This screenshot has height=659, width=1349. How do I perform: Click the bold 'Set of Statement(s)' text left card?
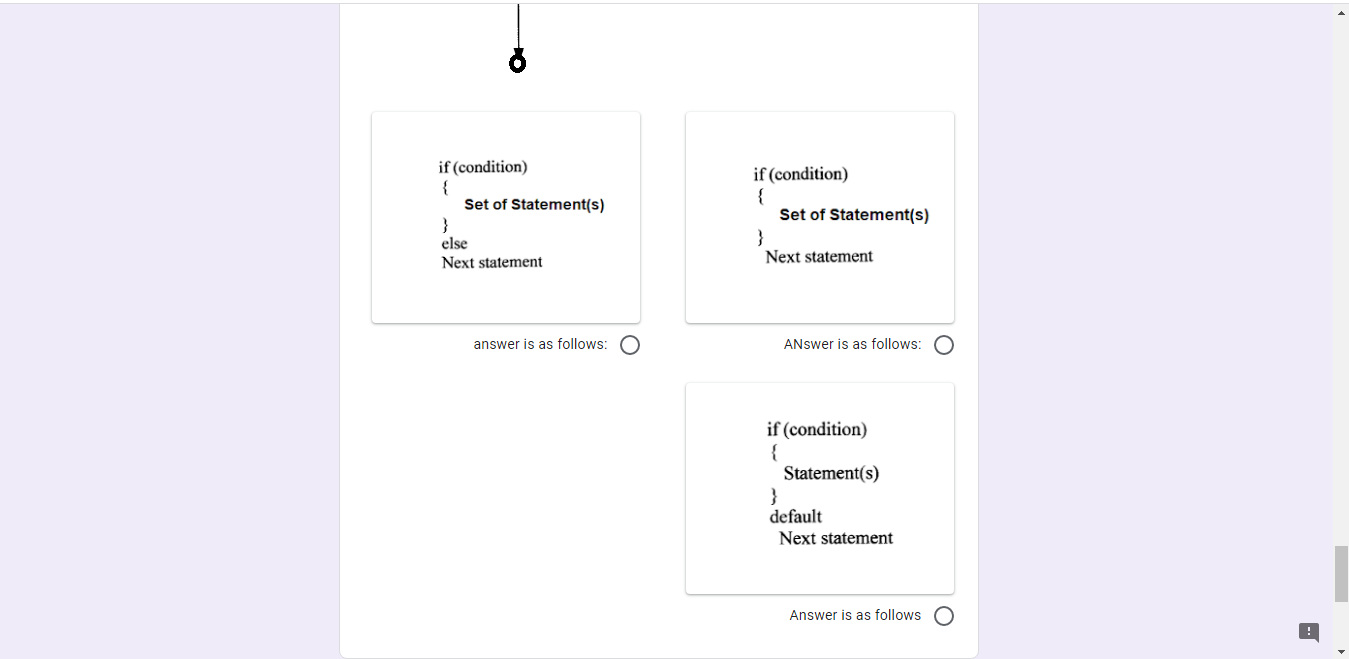coord(534,204)
